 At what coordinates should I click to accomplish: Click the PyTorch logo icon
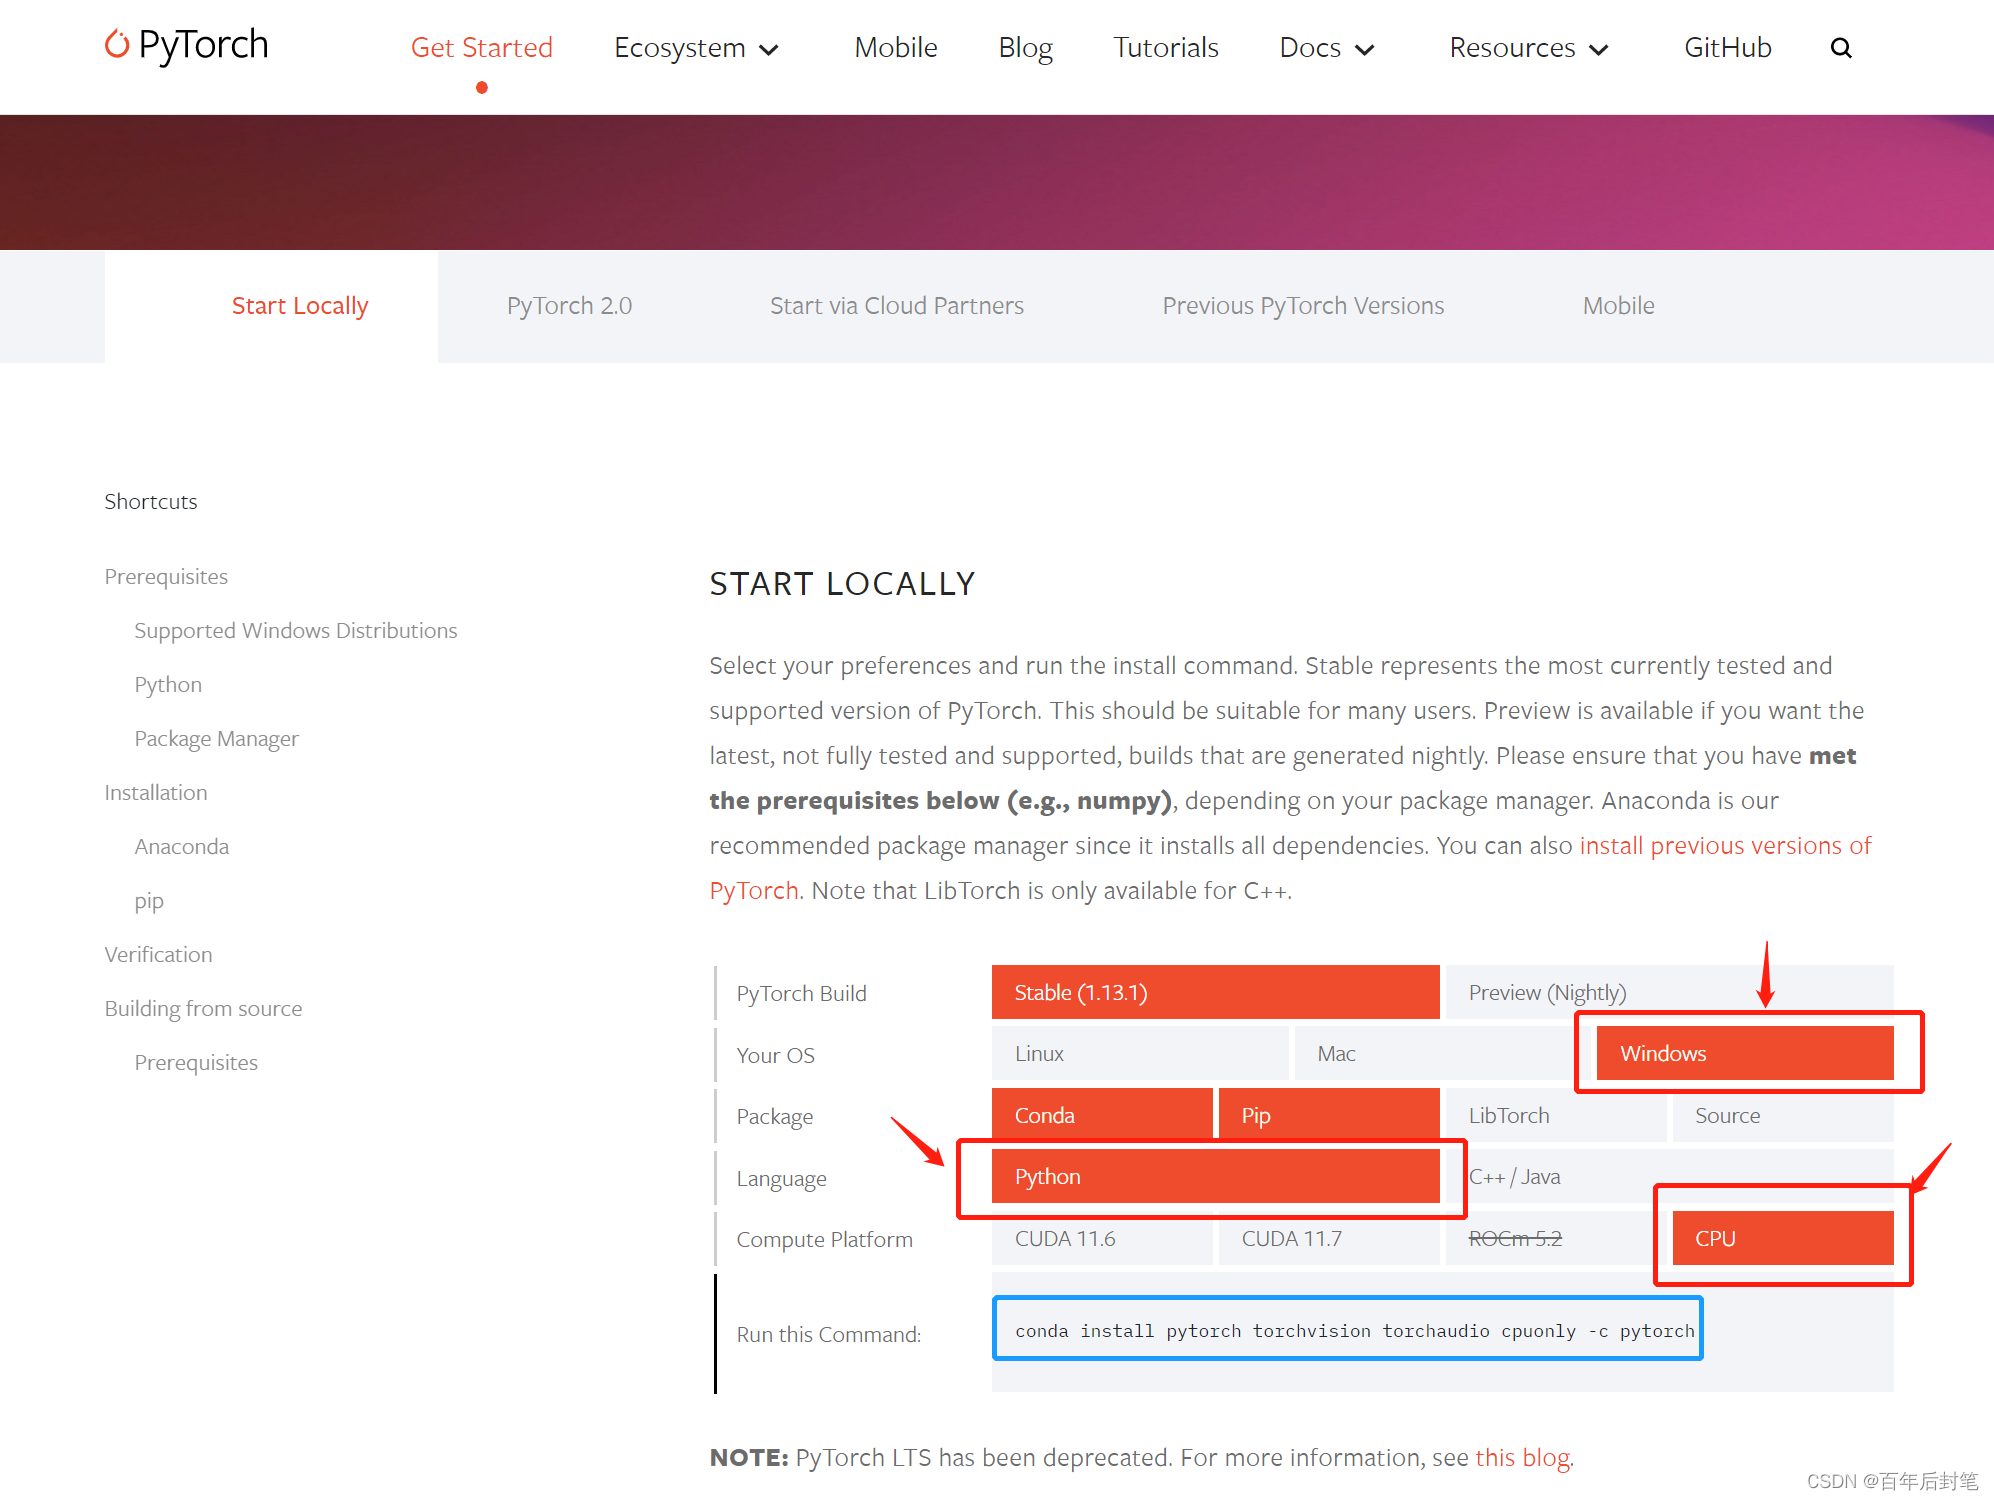click(120, 46)
